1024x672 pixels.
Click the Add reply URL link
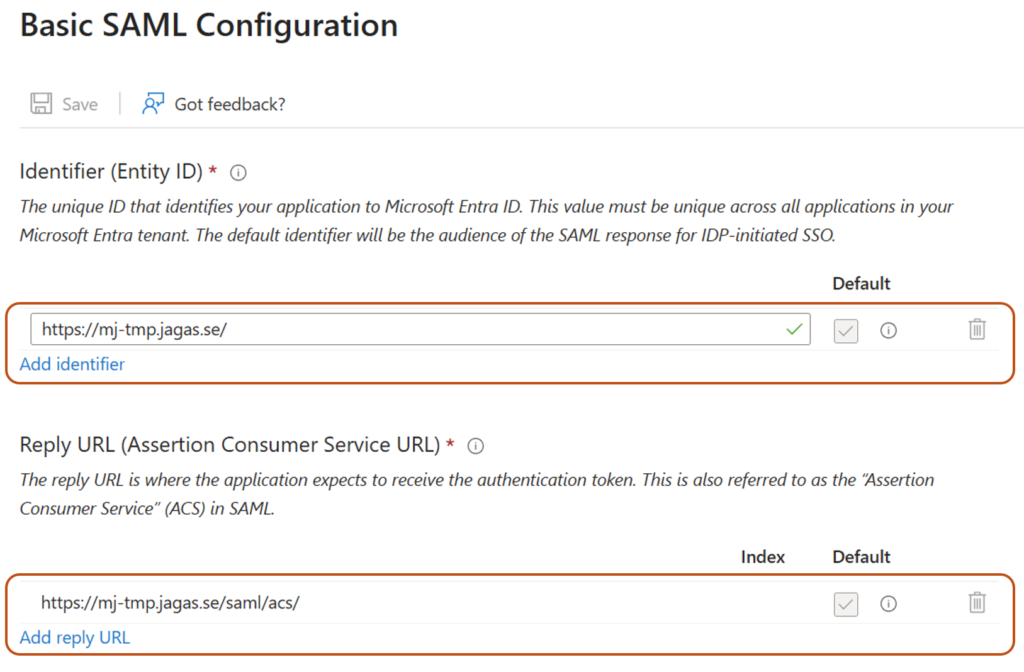coord(75,637)
